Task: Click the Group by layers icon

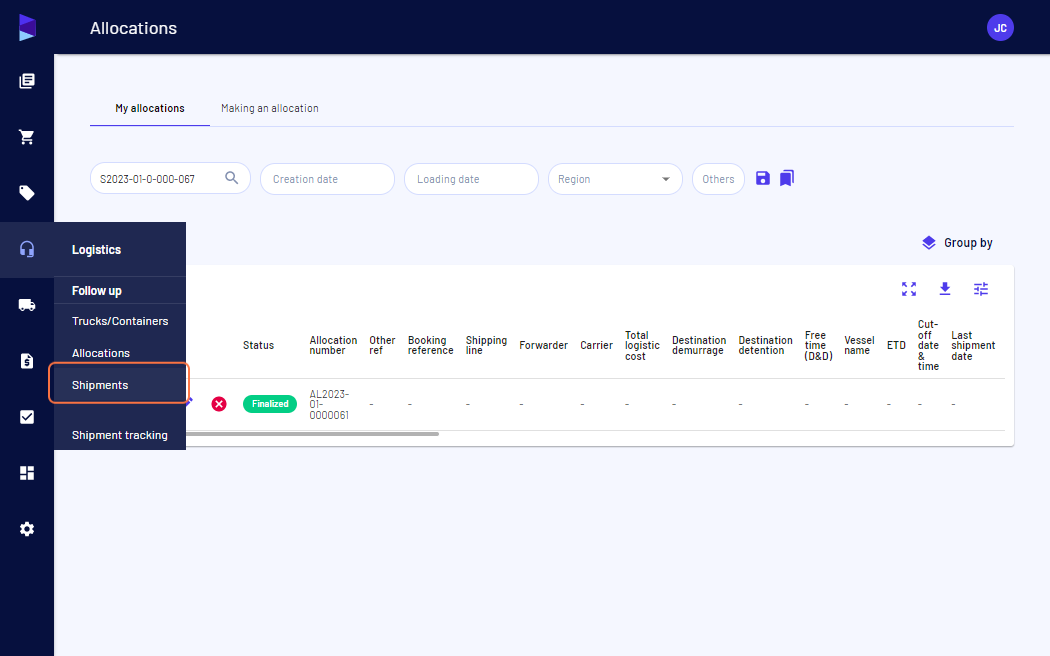Action: (x=928, y=242)
